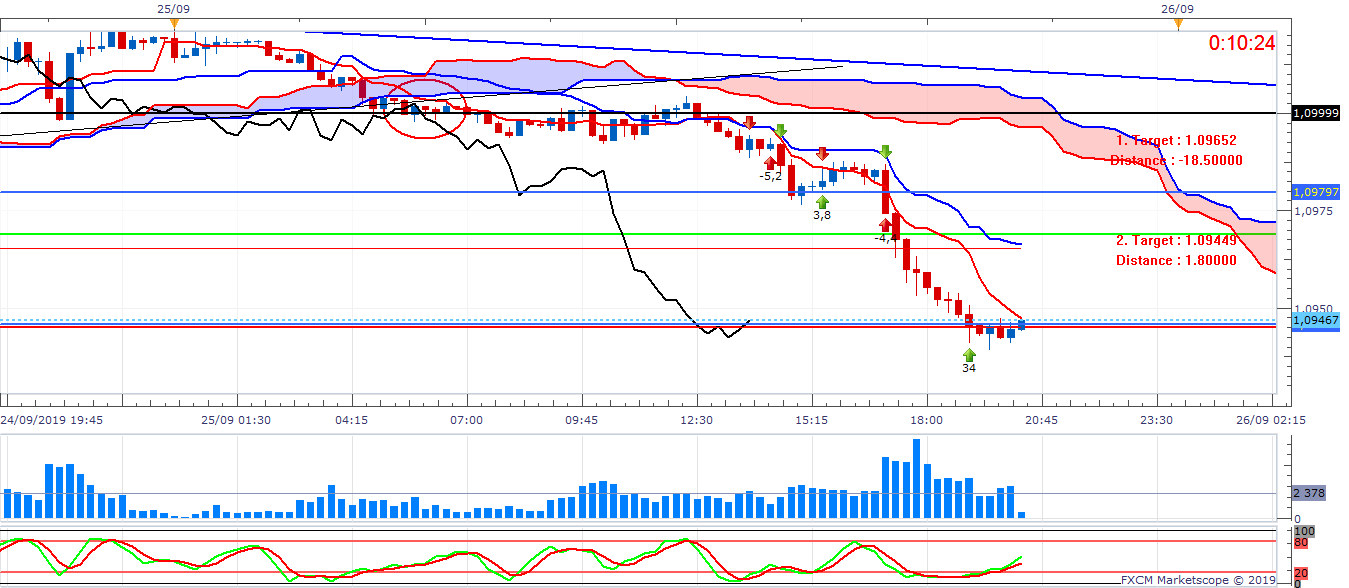This screenshot has width=1349, height=588.
Task: Click the 1,0950 price axis value
Action: click(x=1311, y=309)
